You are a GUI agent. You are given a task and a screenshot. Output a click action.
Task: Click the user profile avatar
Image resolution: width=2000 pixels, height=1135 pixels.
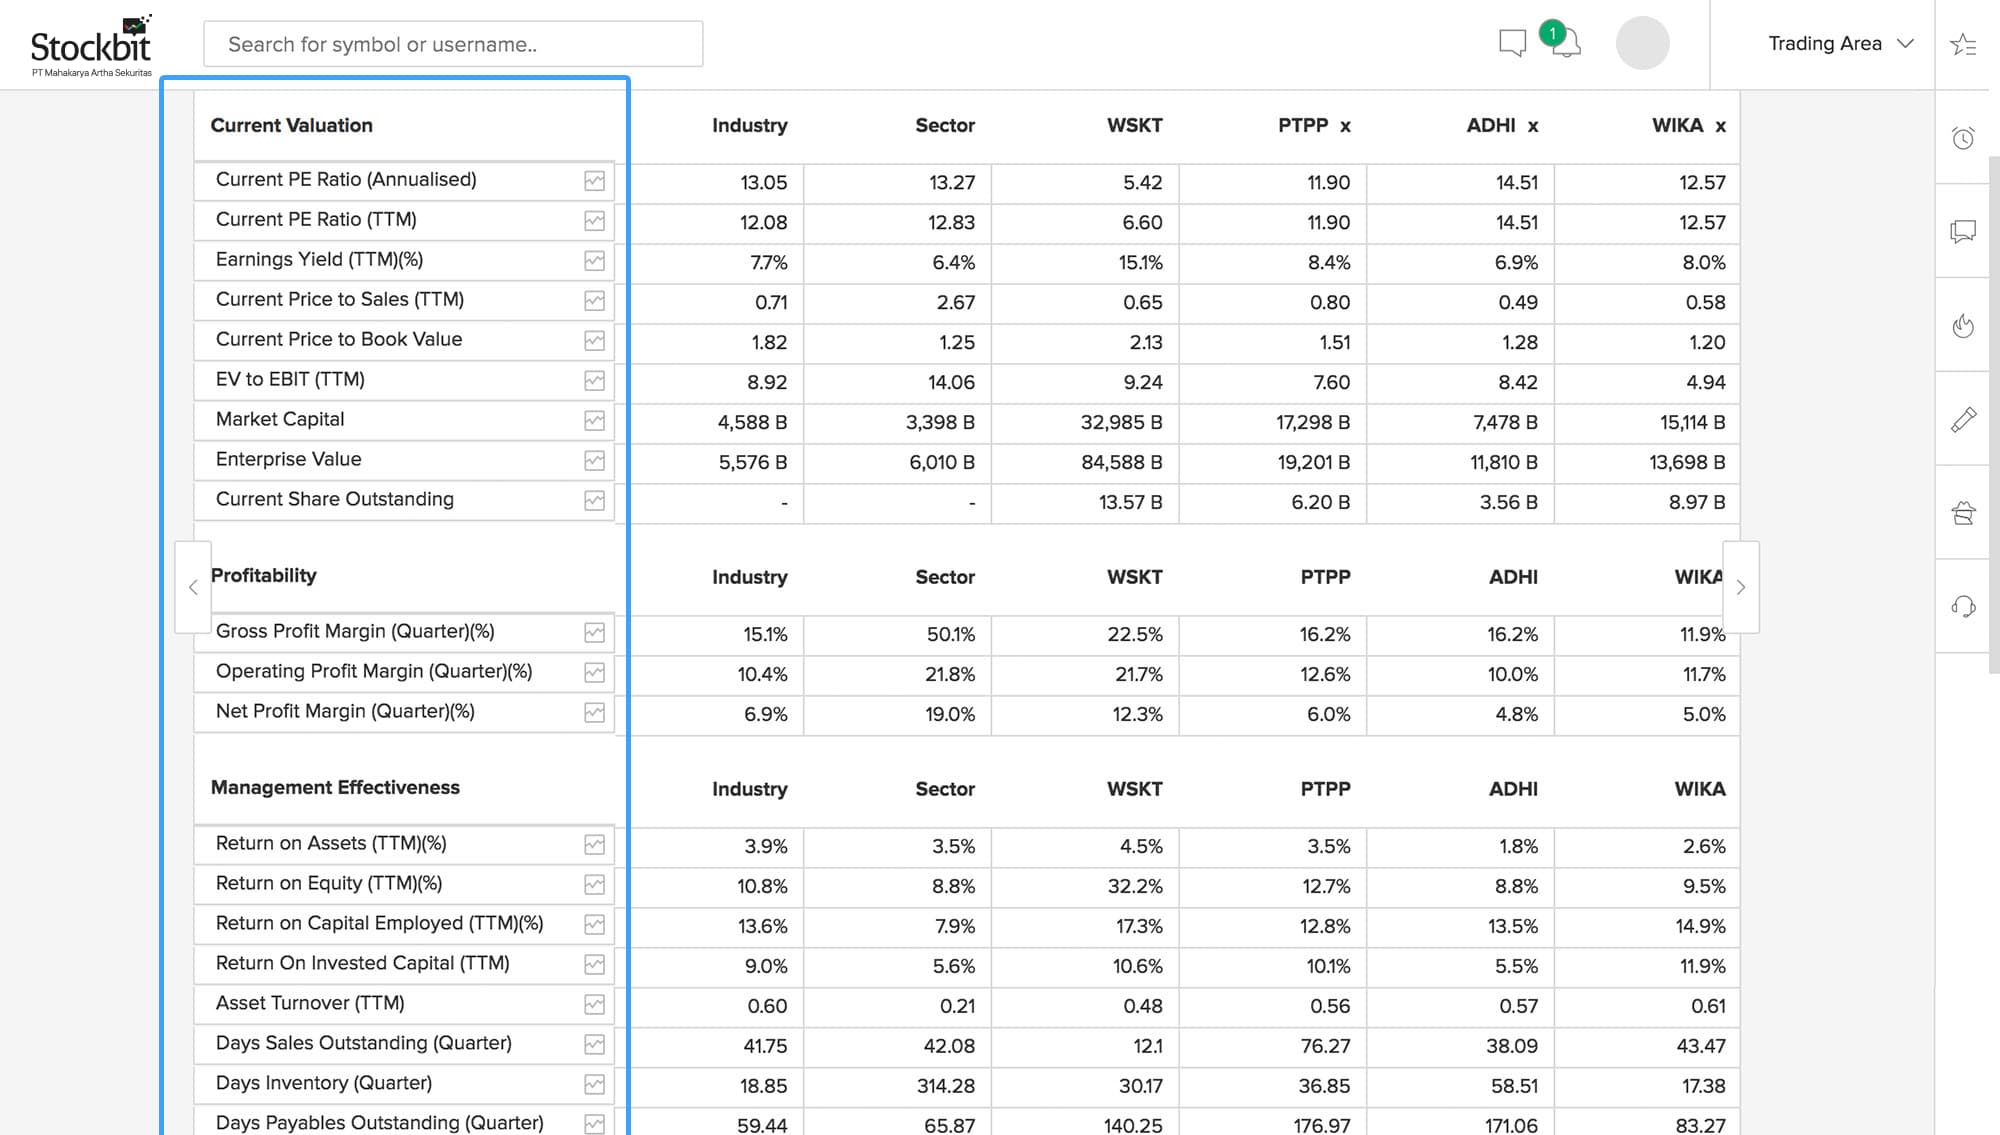click(x=1642, y=43)
